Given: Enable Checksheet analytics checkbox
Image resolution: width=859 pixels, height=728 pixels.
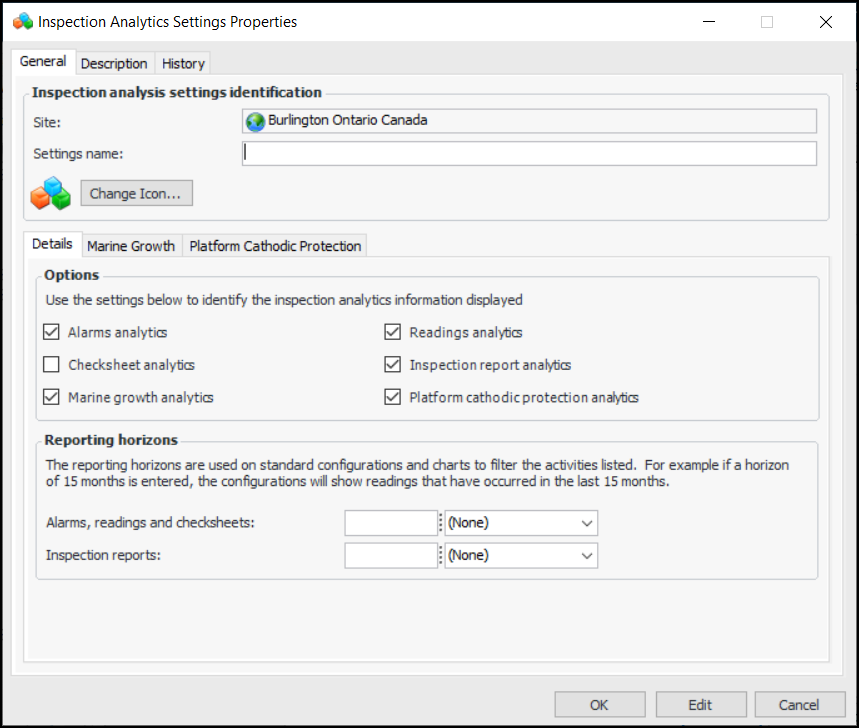Looking at the screenshot, I should pos(52,365).
